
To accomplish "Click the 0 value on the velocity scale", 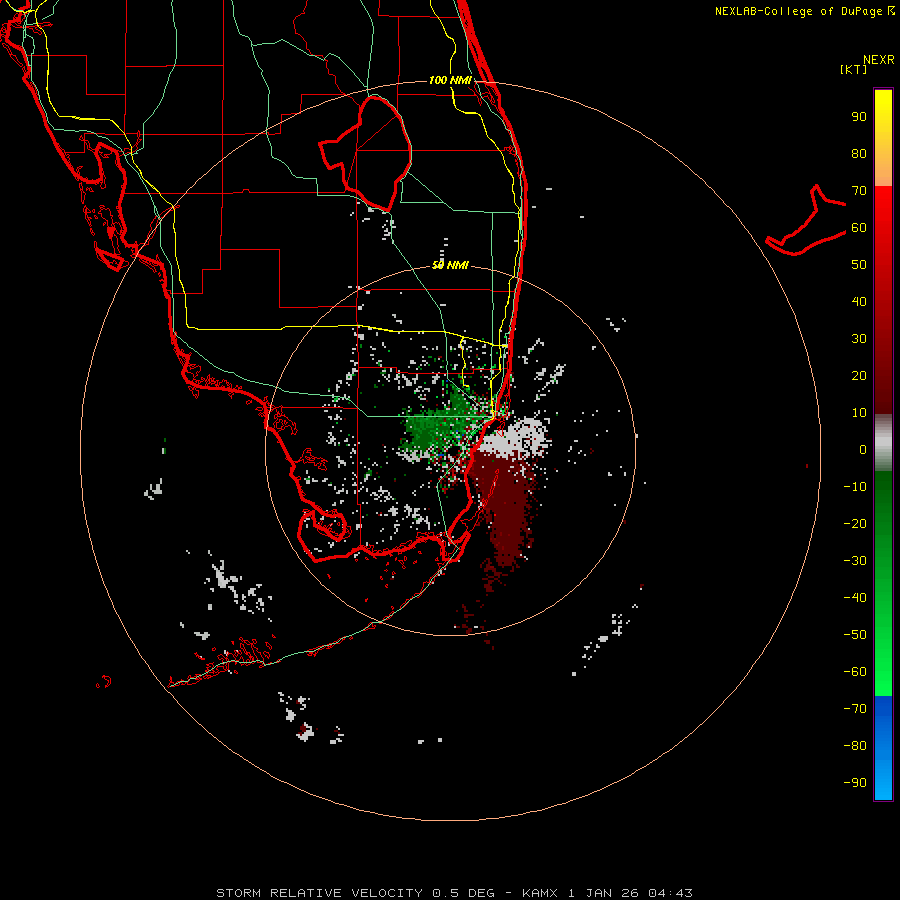I will [x=863, y=450].
